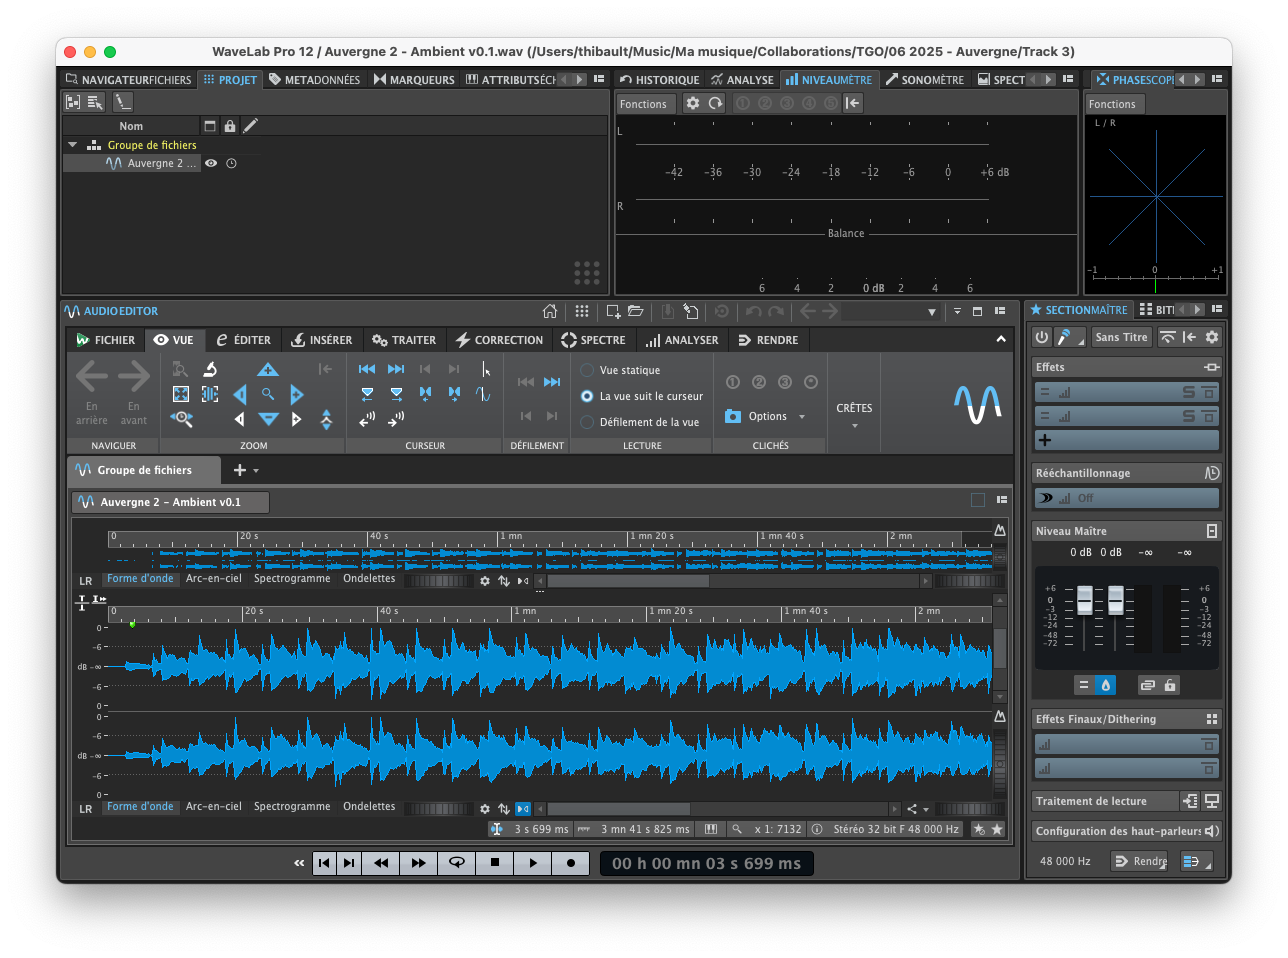Viewport: 1288px width, 958px height.
Task: Enable loop playback in the transport bar
Action: (x=456, y=863)
